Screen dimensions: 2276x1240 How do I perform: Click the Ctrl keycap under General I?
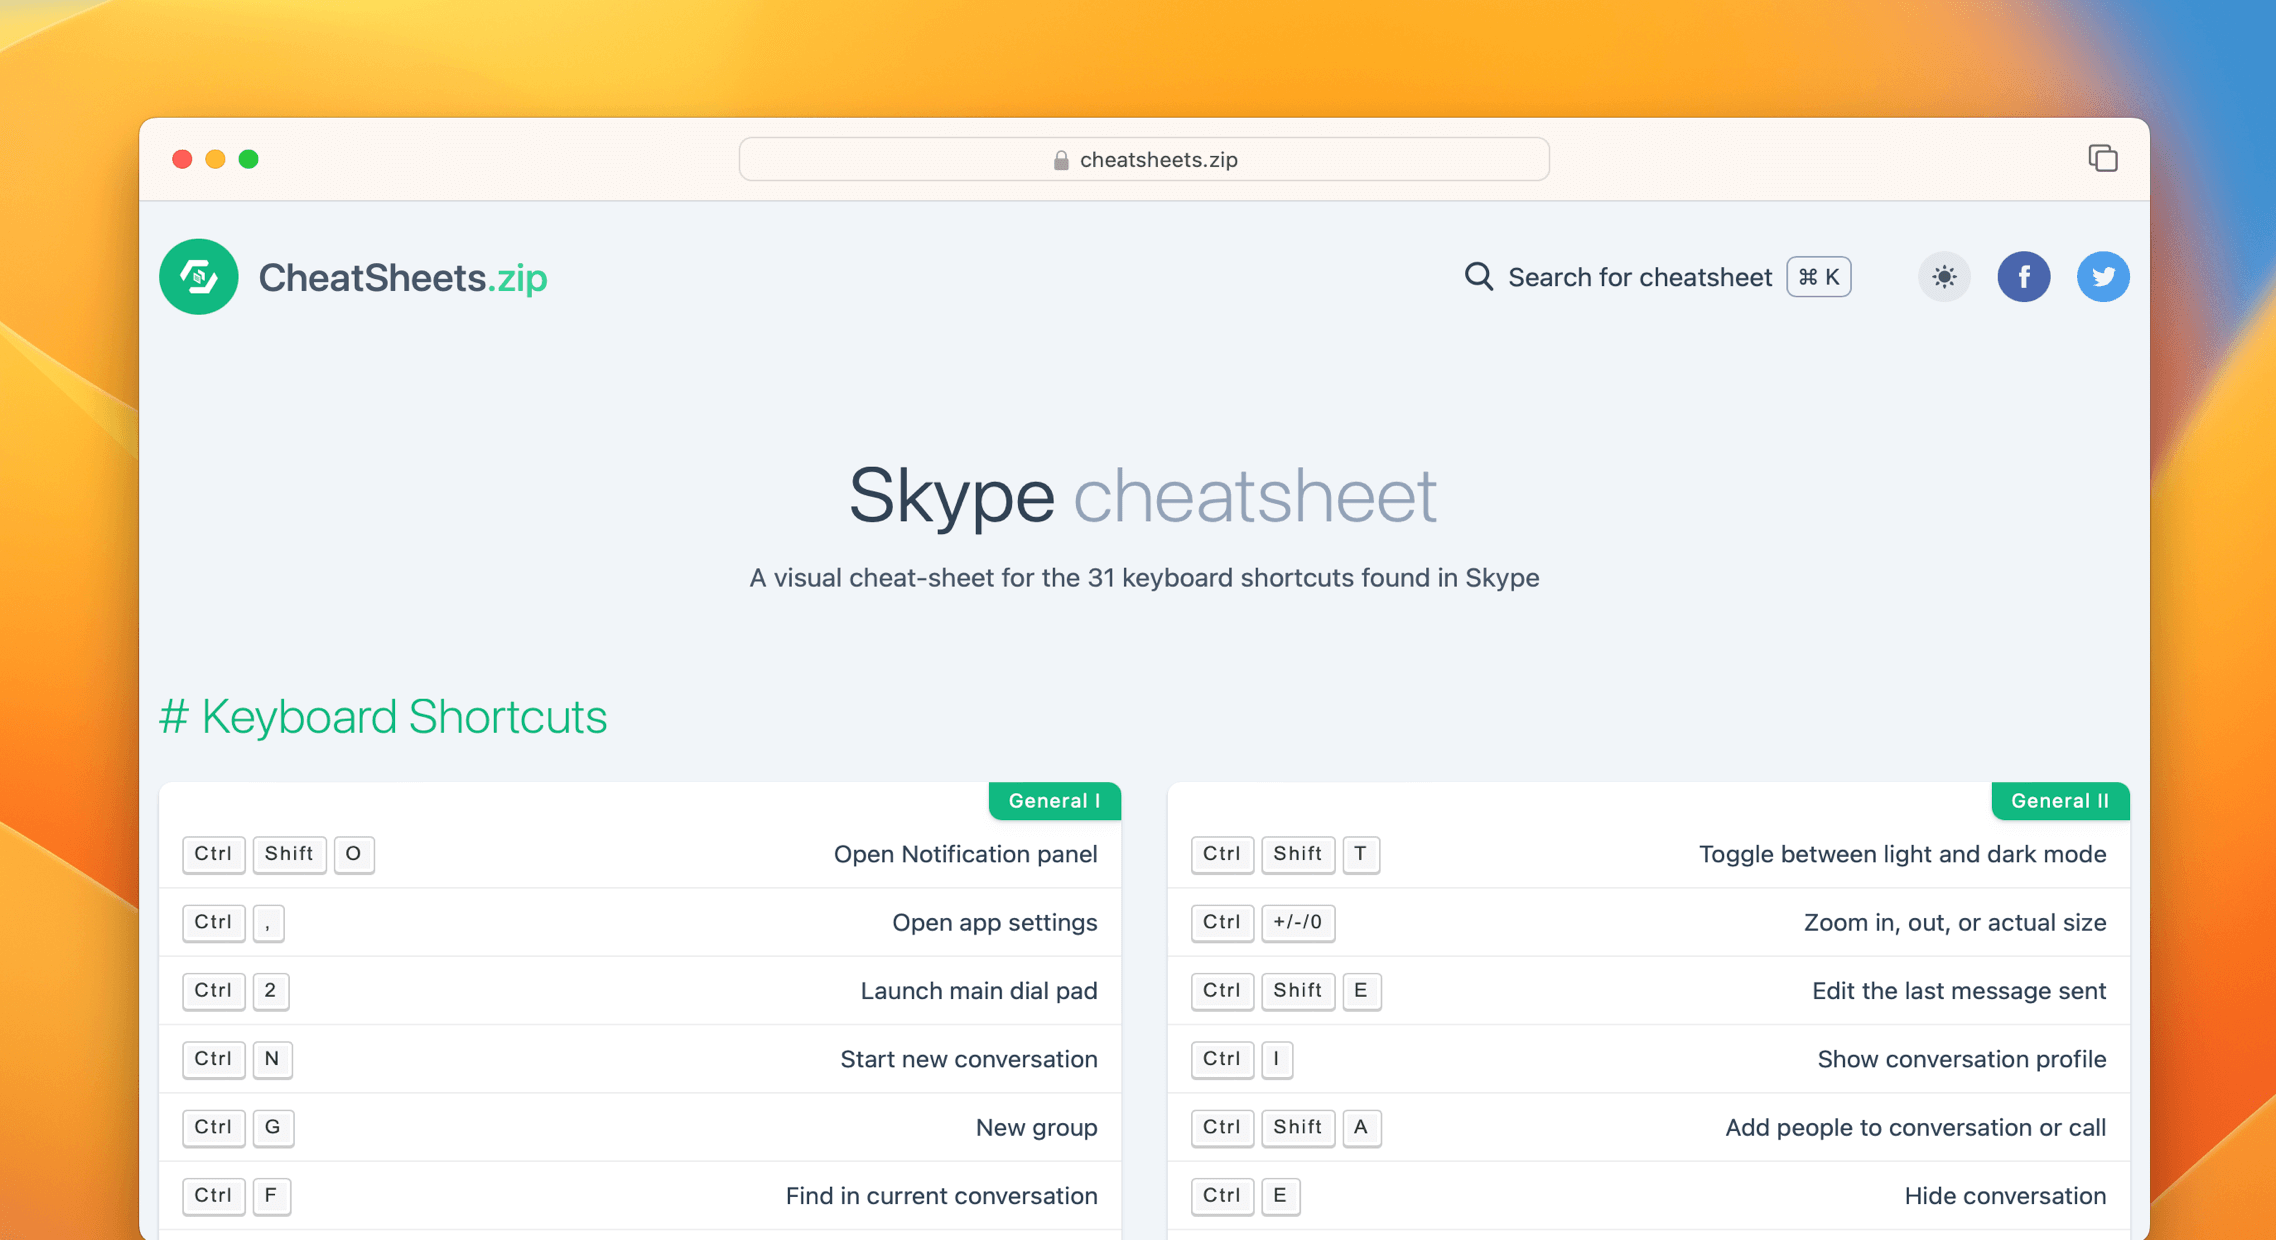click(213, 854)
